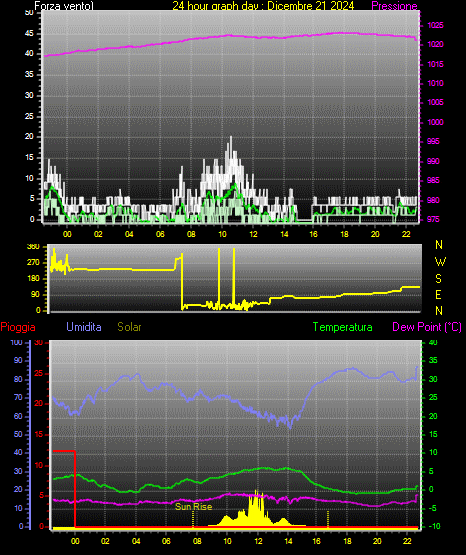This screenshot has height=555, width=466.
Task: Click the -5 value on temperature axis
Action: (433, 509)
